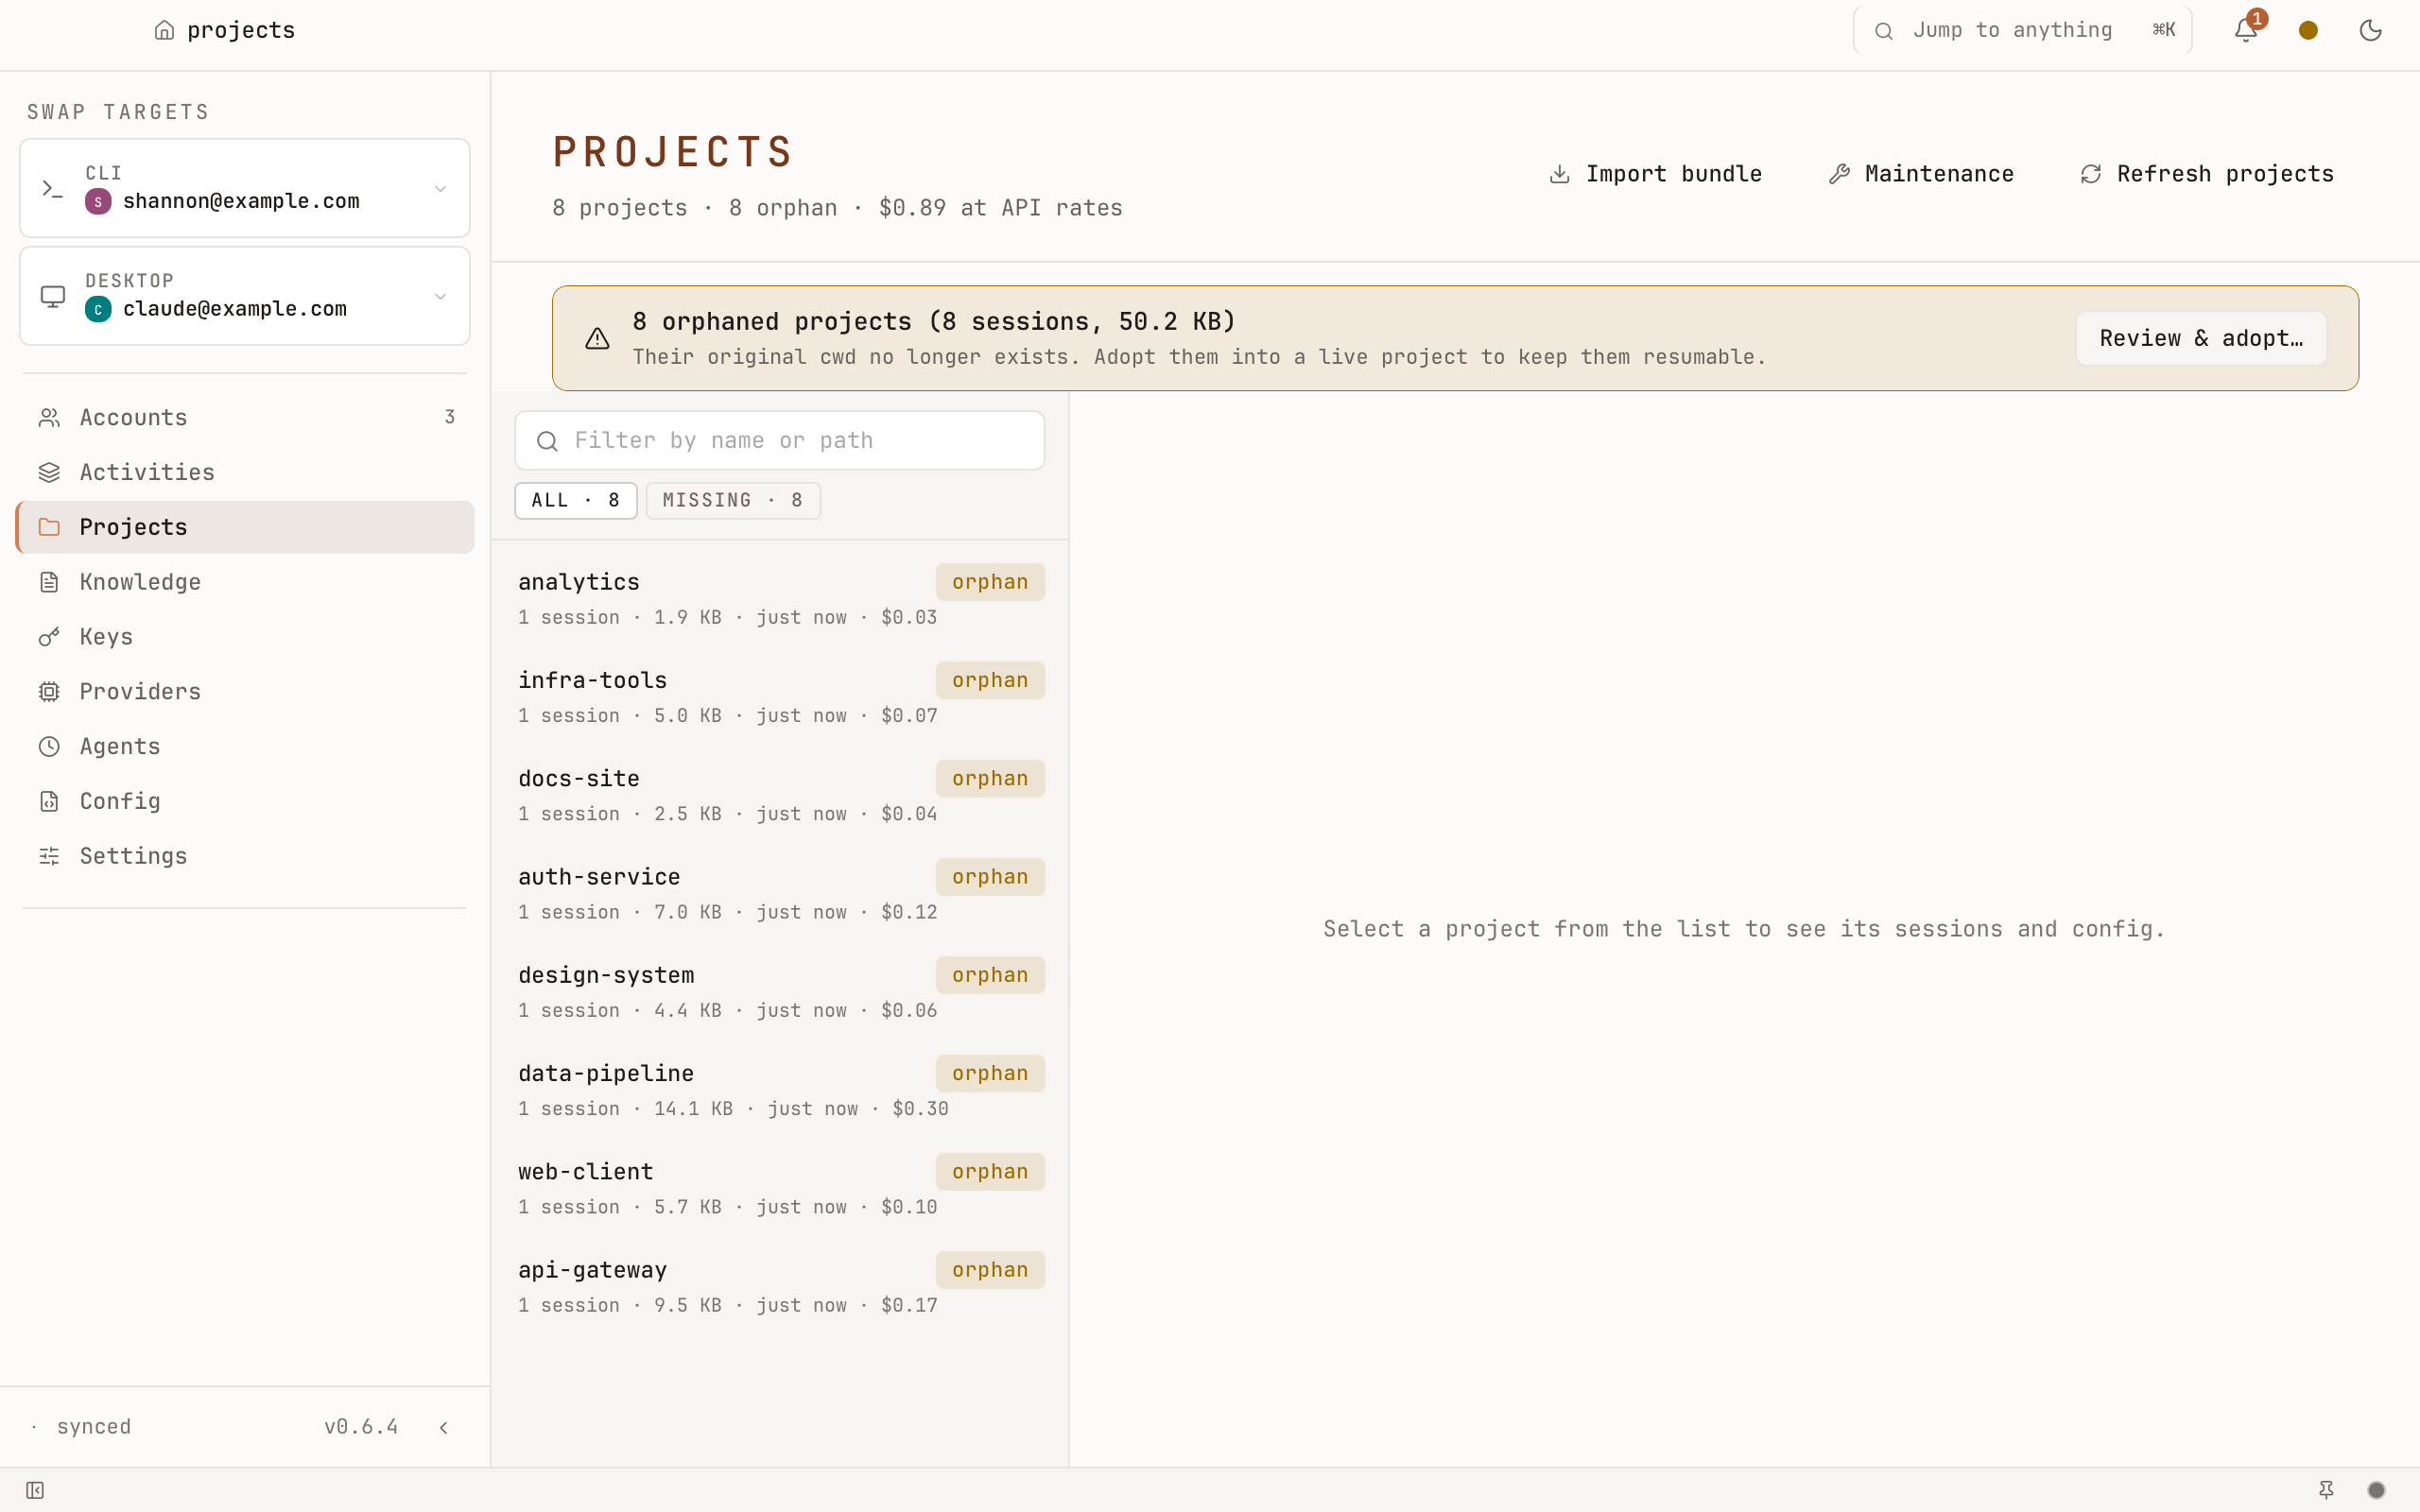Click Review & adopt button
The height and width of the screenshot is (1512, 2420).
2201,338
